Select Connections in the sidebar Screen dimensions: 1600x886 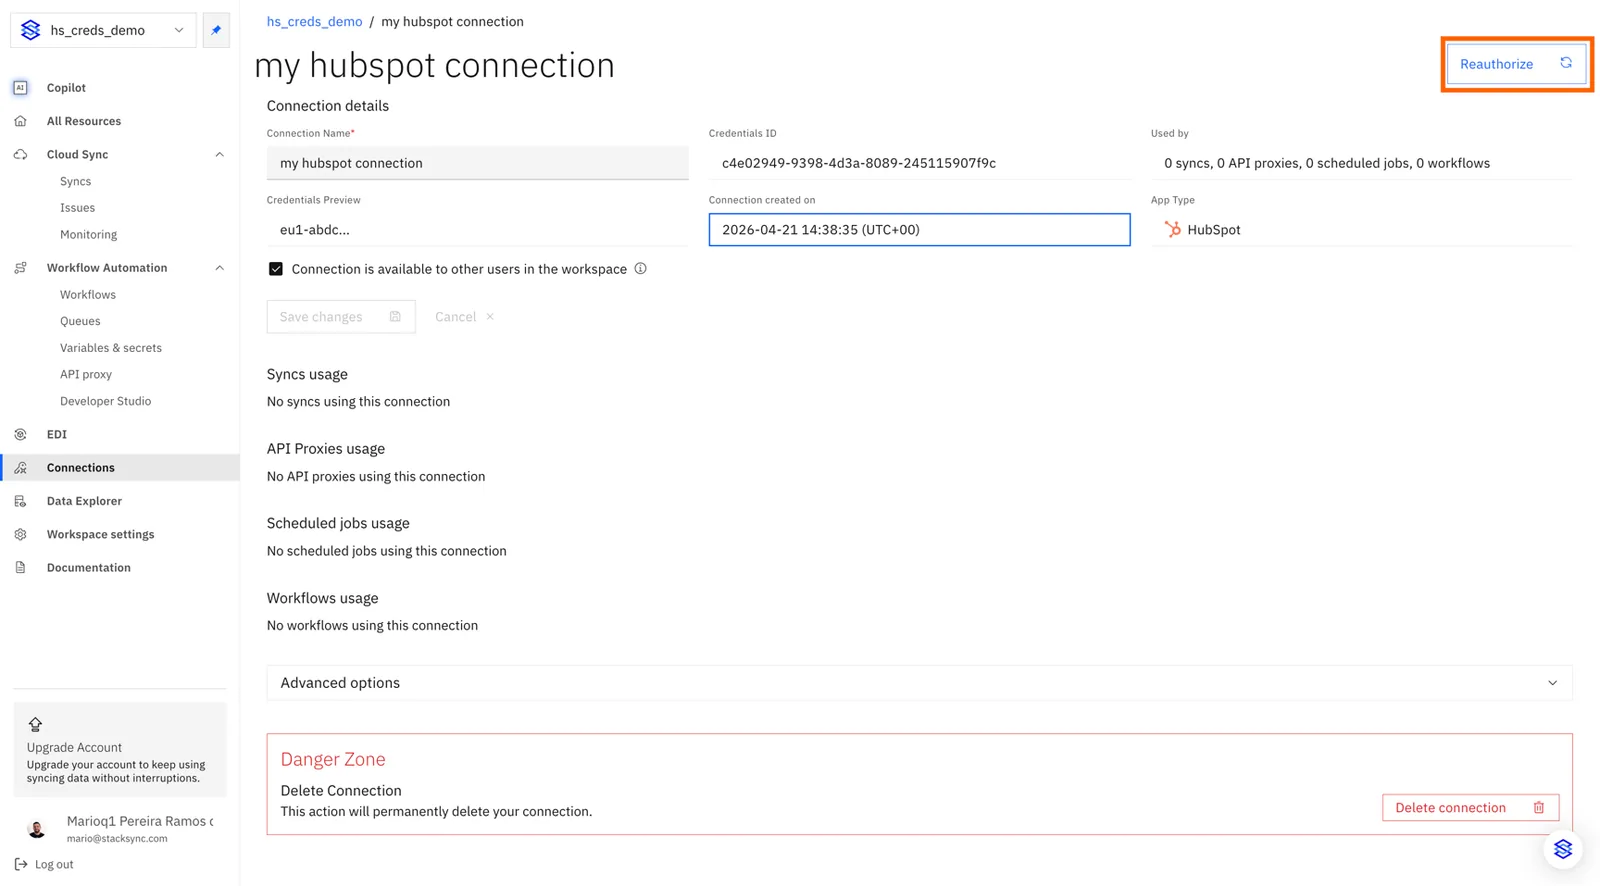(x=120, y=468)
